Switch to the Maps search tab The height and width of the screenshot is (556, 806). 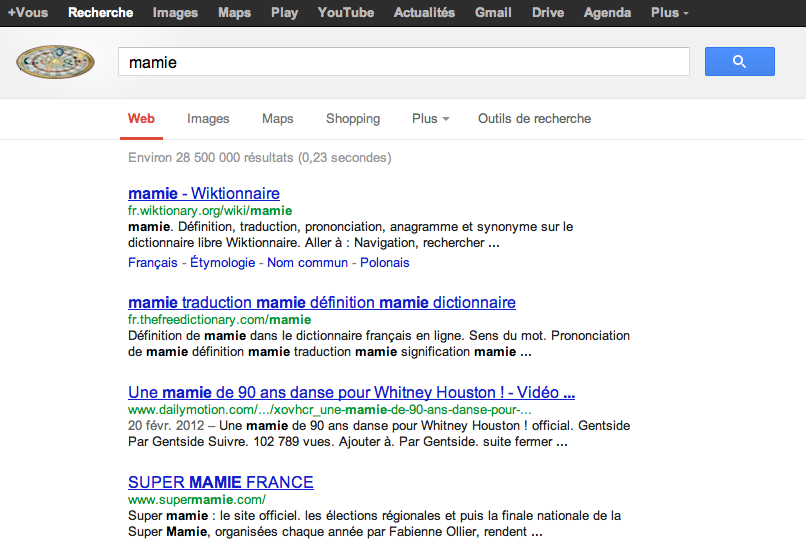[277, 119]
